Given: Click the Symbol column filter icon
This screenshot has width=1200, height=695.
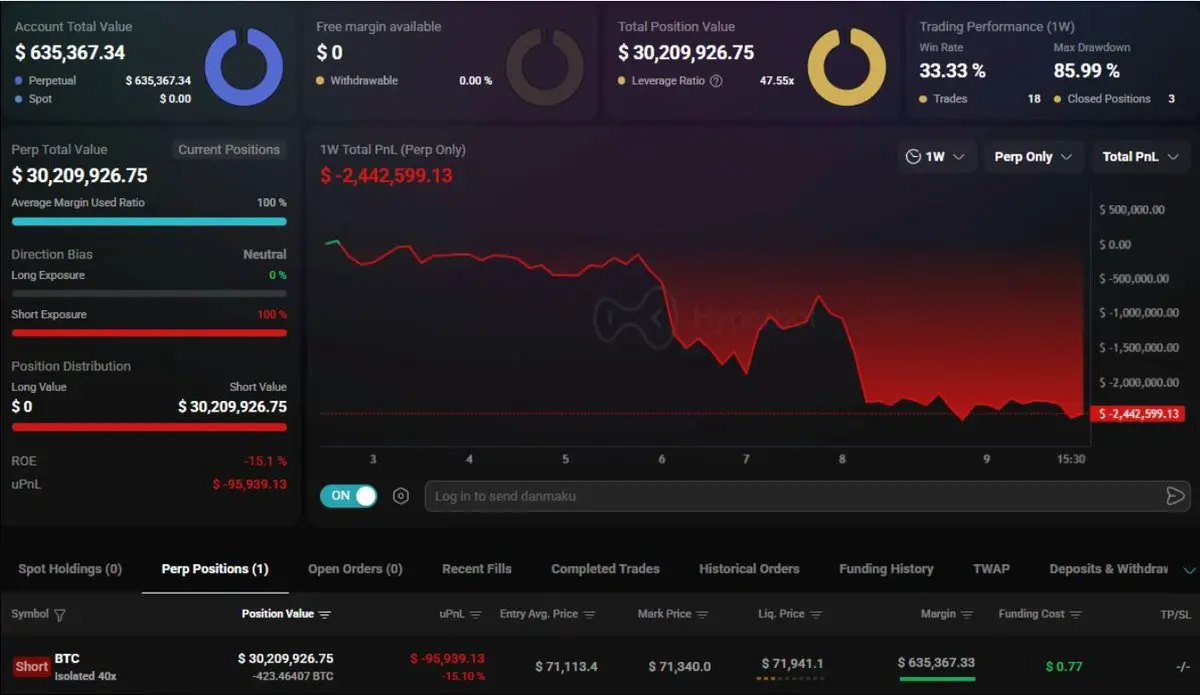Looking at the screenshot, I should [x=60, y=614].
